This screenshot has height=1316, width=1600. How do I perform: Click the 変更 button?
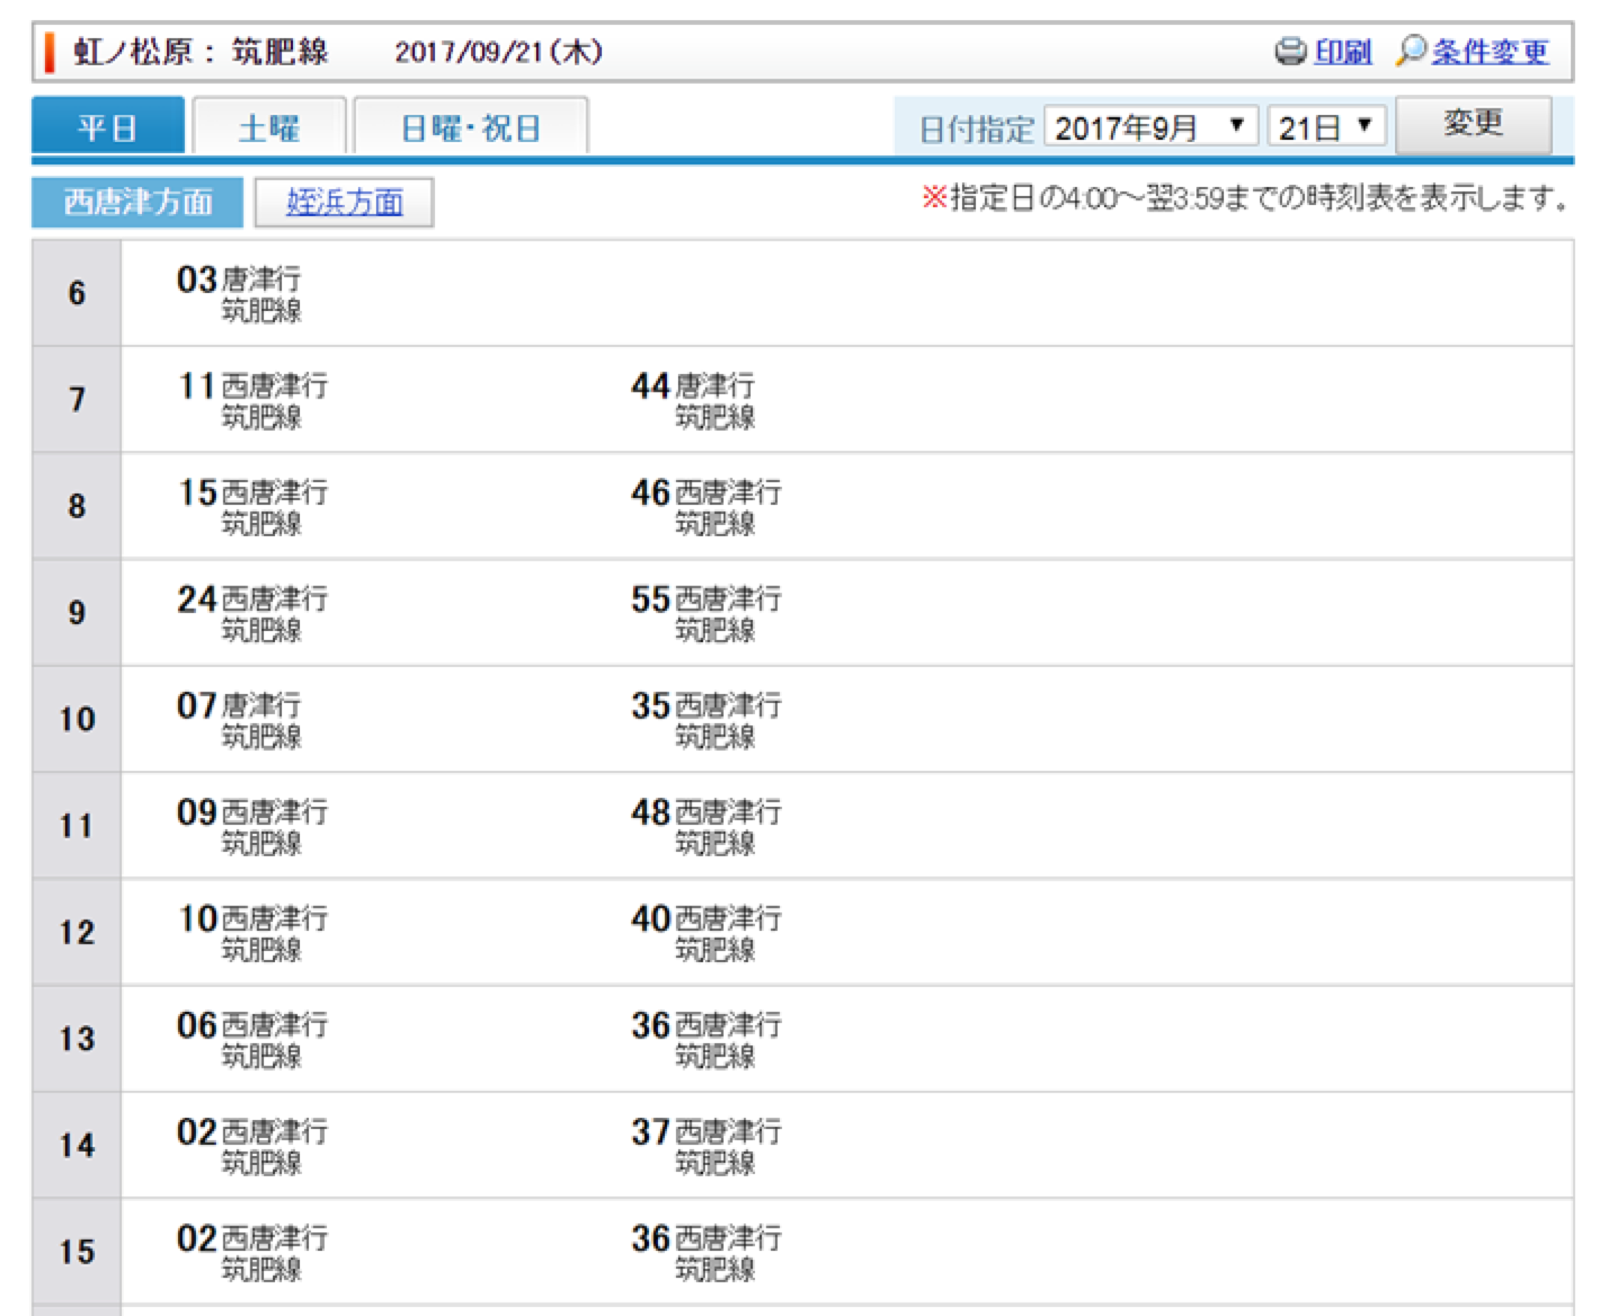pyautogui.click(x=1473, y=124)
